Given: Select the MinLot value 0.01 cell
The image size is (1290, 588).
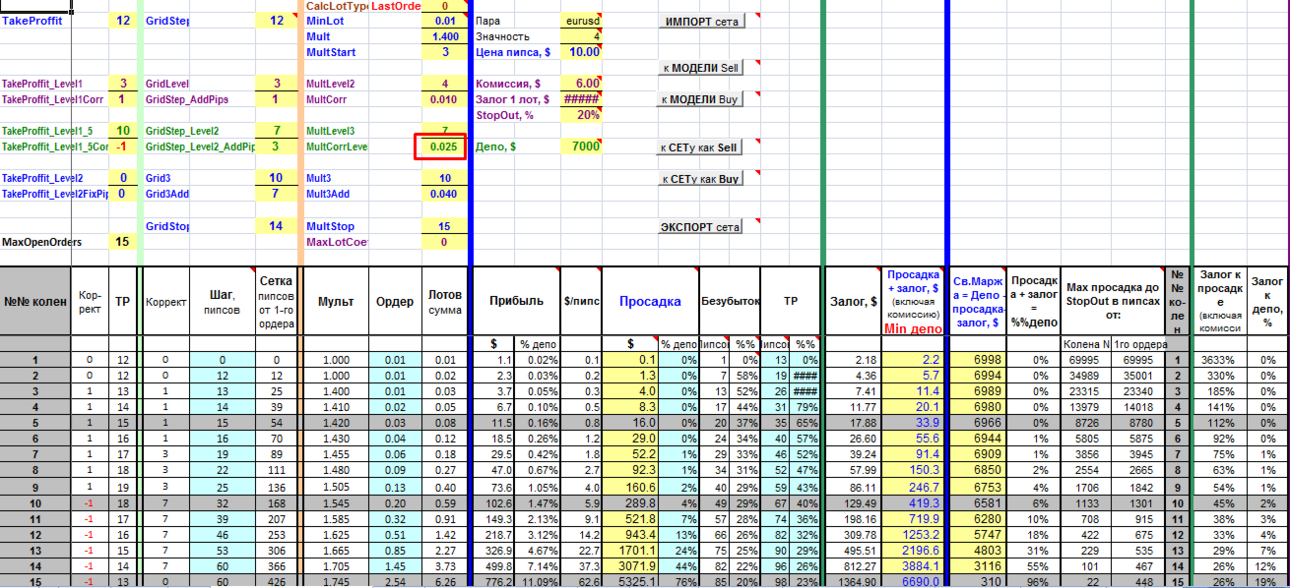Looking at the screenshot, I should [x=443, y=20].
